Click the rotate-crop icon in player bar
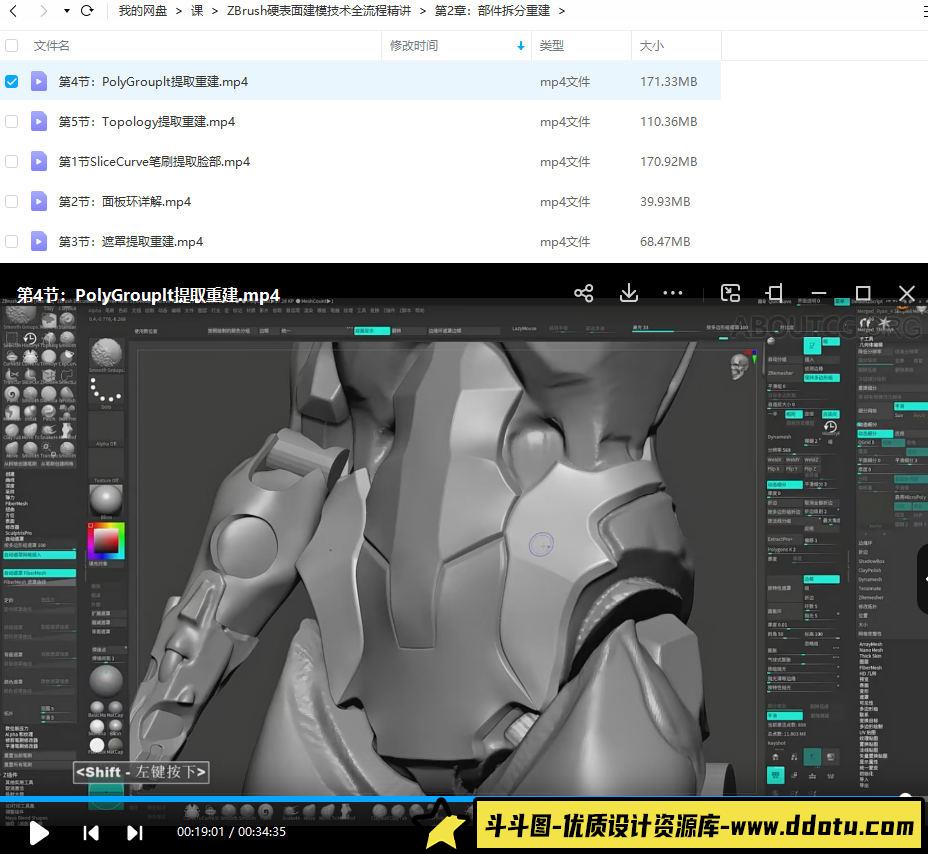 click(774, 292)
